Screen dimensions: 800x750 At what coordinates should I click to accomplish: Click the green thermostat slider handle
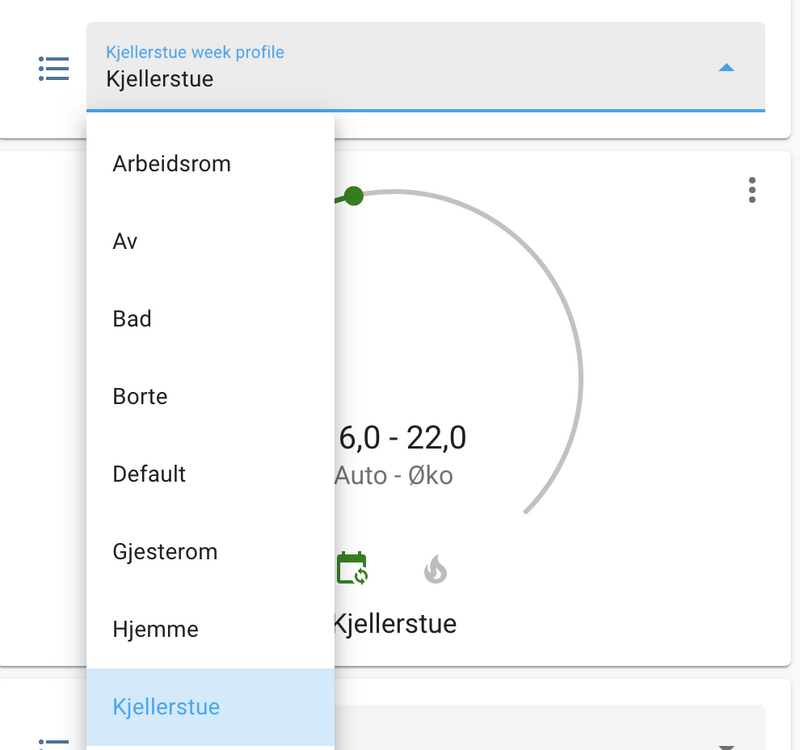pyautogui.click(x=353, y=196)
